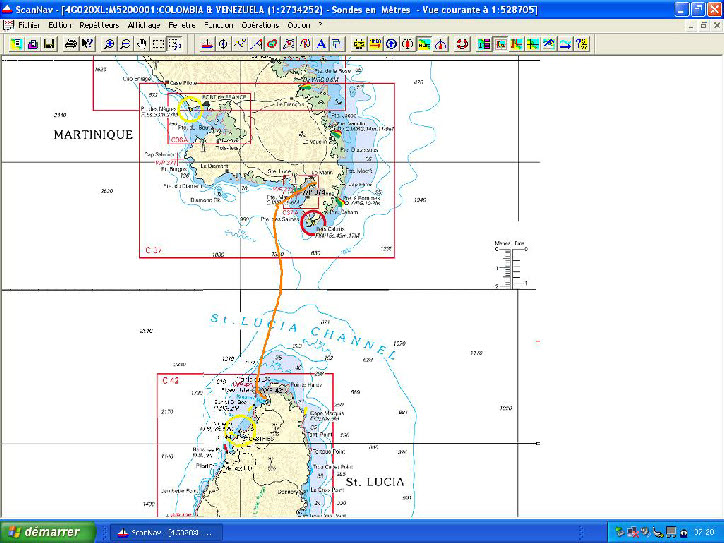This screenshot has width=724, height=543.
Task: Open the Edition menu
Action: tap(59, 23)
